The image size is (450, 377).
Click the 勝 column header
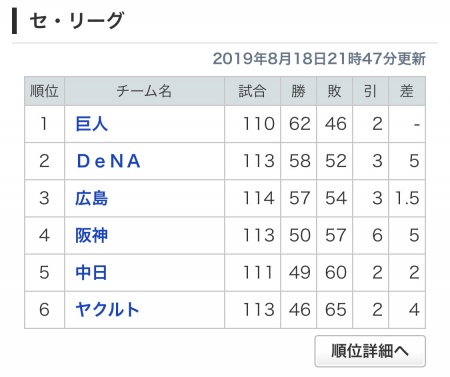point(298,91)
